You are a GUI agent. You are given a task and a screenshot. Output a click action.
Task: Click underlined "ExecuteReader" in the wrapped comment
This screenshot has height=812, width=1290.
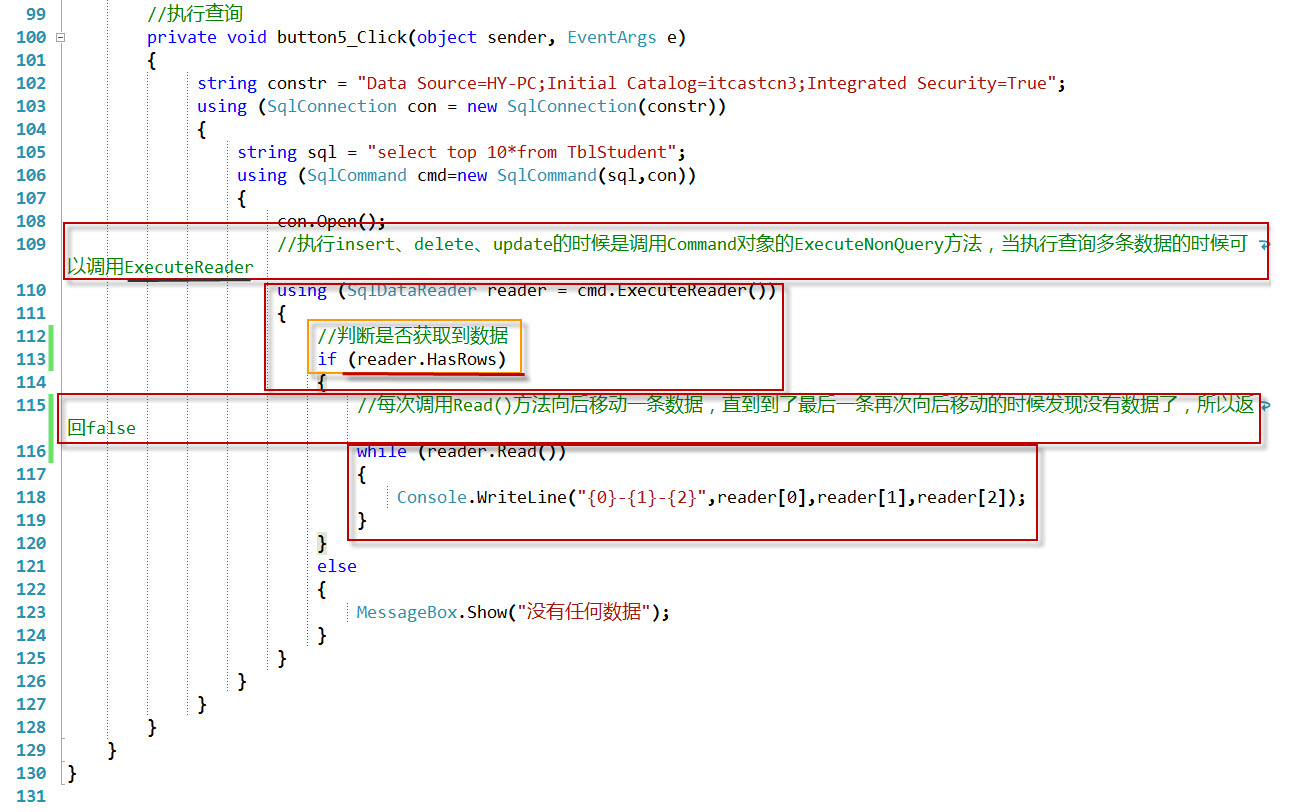189,267
